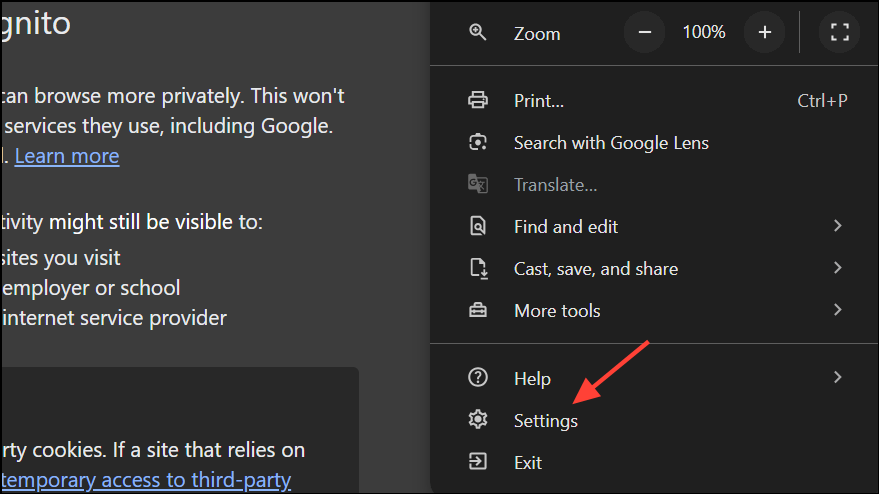
Task: Click the Google Lens camera icon
Action: (x=478, y=142)
